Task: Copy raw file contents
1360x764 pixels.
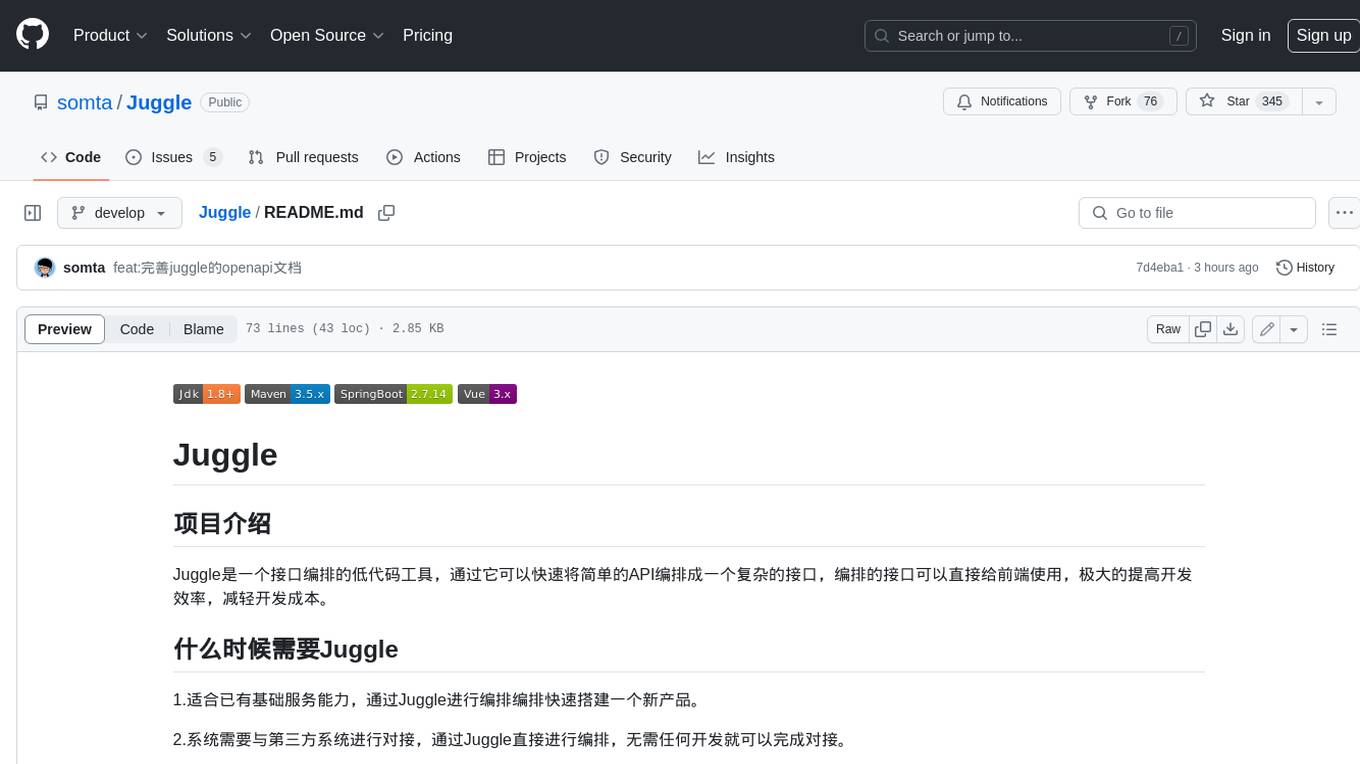Action: tap(1203, 329)
